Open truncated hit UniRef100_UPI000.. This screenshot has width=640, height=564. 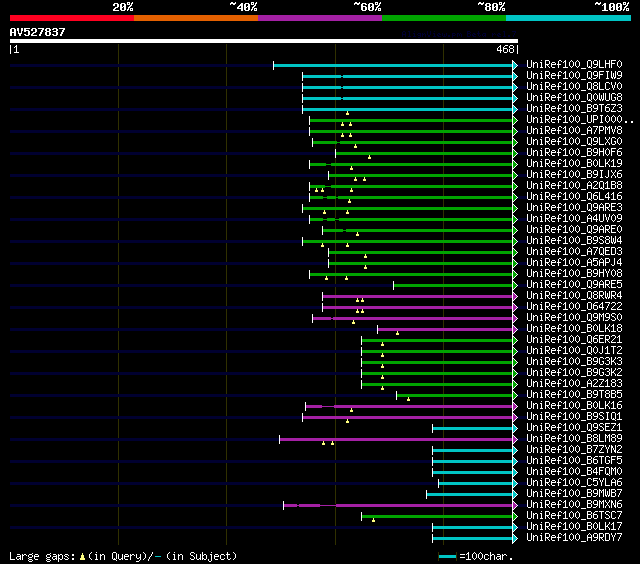point(580,120)
